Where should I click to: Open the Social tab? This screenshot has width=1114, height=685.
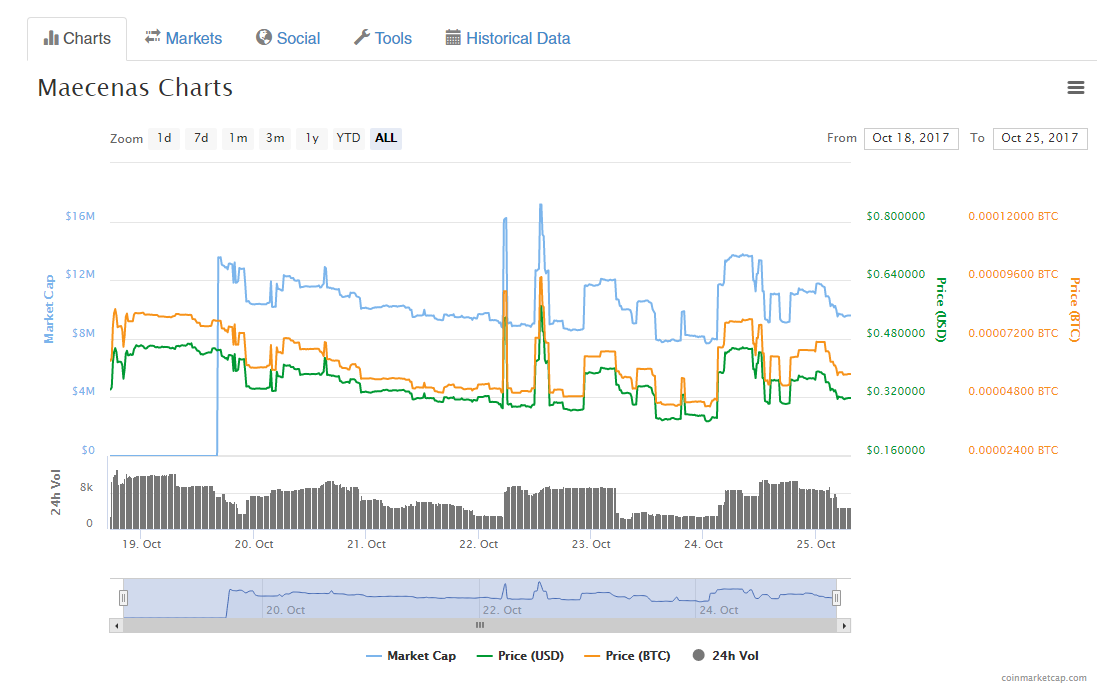(x=288, y=38)
